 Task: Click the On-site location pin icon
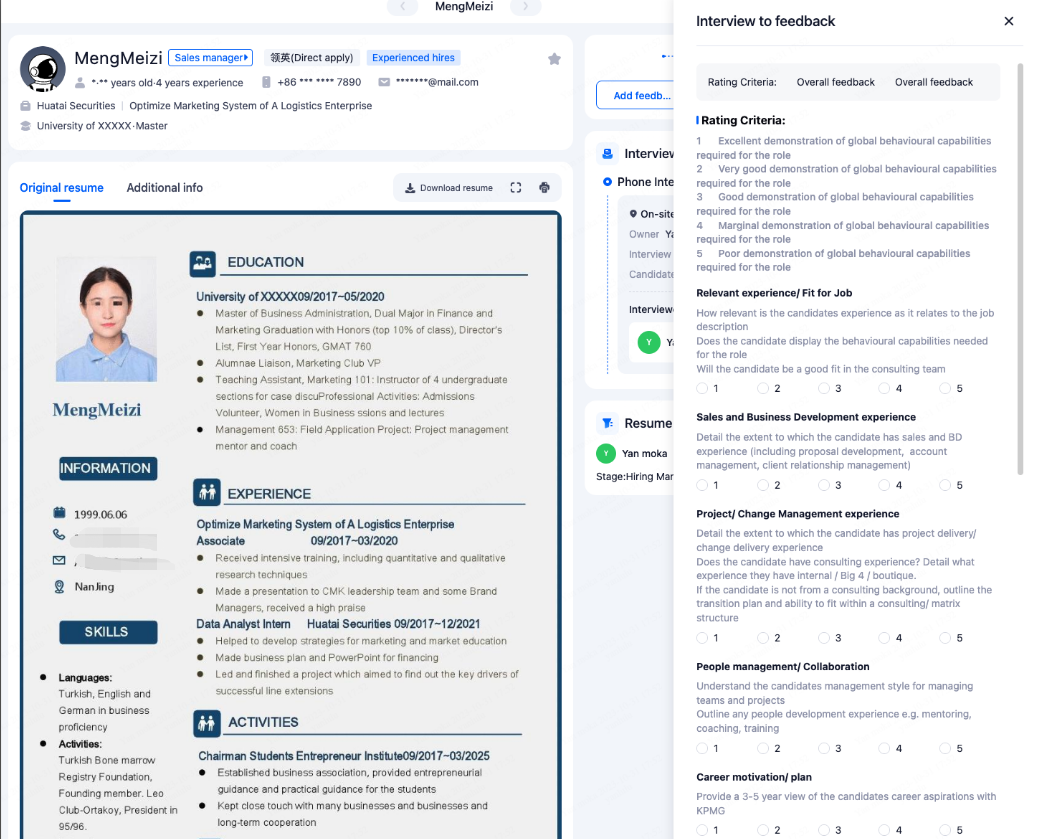point(633,214)
